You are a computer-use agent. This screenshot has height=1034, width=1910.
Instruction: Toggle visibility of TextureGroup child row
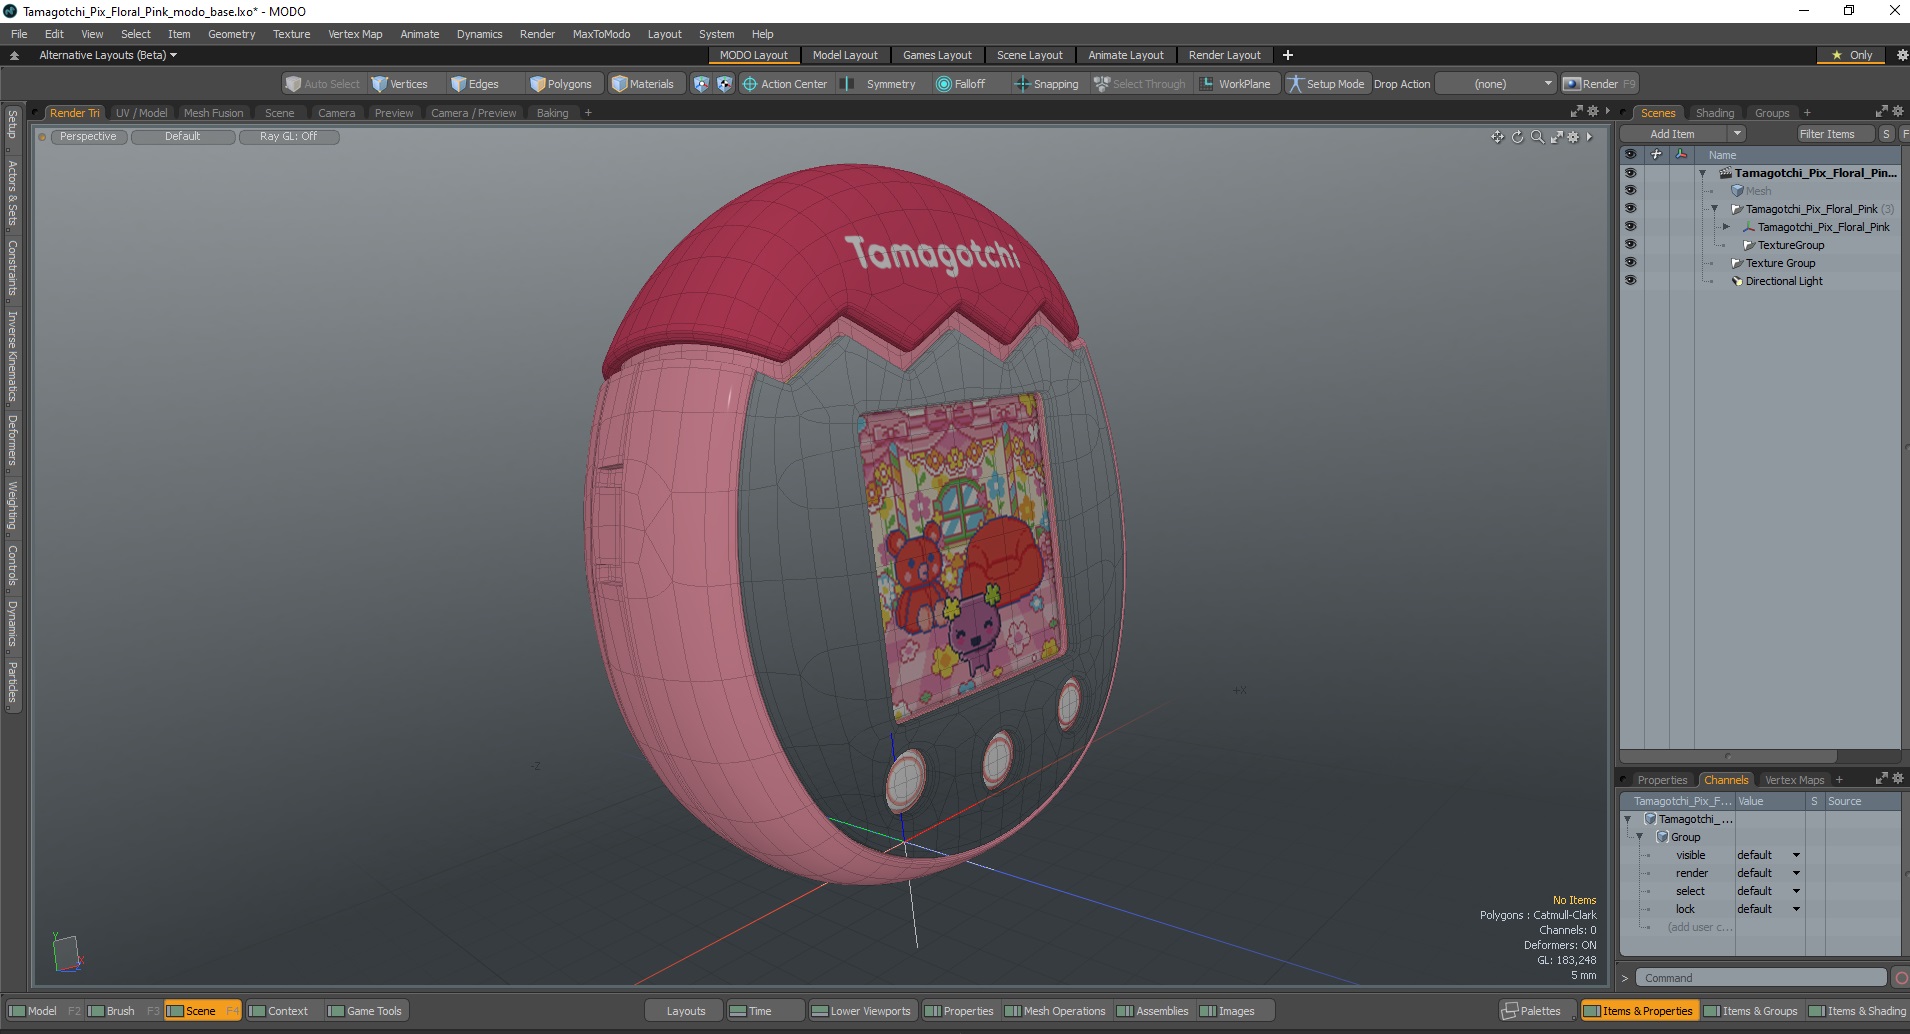(1630, 244)
